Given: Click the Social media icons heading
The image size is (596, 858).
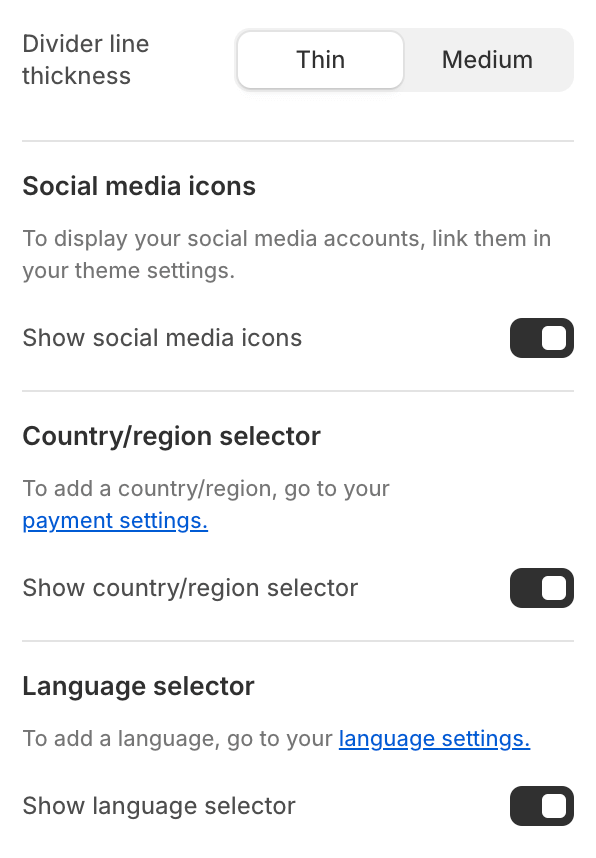Looking at the screenshot, I should pos(139,186).
